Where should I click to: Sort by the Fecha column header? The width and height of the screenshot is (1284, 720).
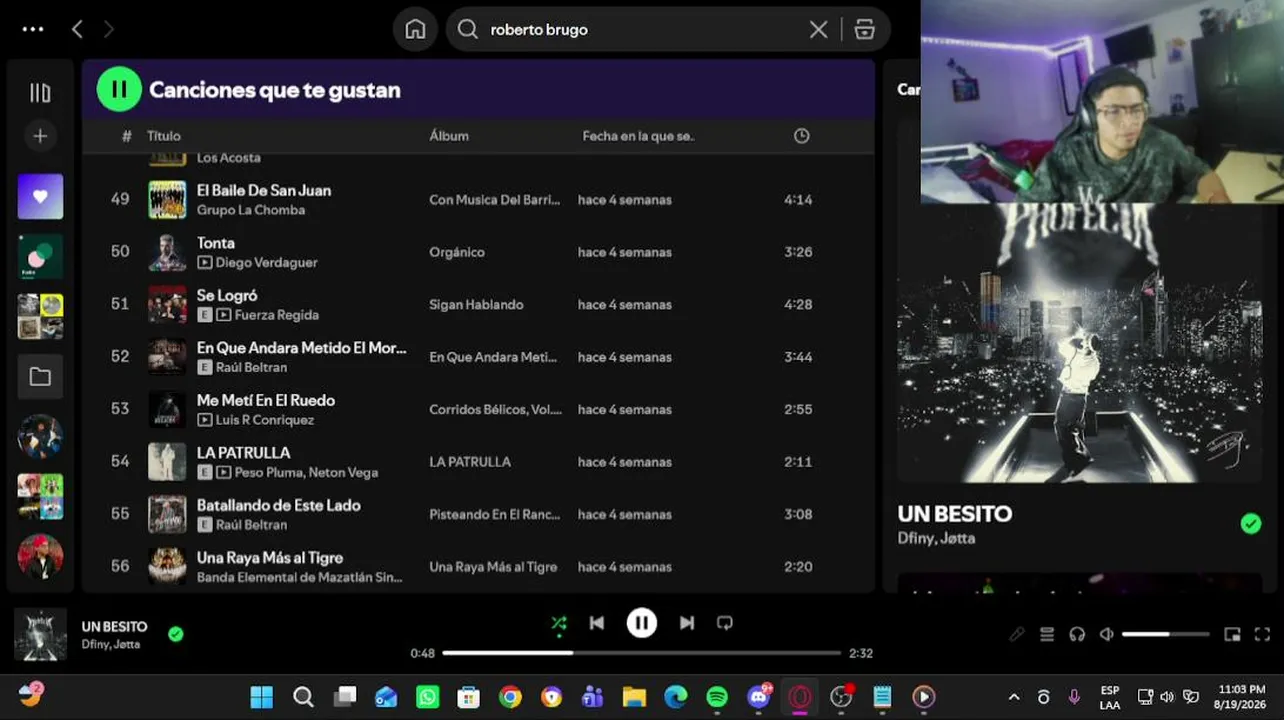tap(638, 136)
